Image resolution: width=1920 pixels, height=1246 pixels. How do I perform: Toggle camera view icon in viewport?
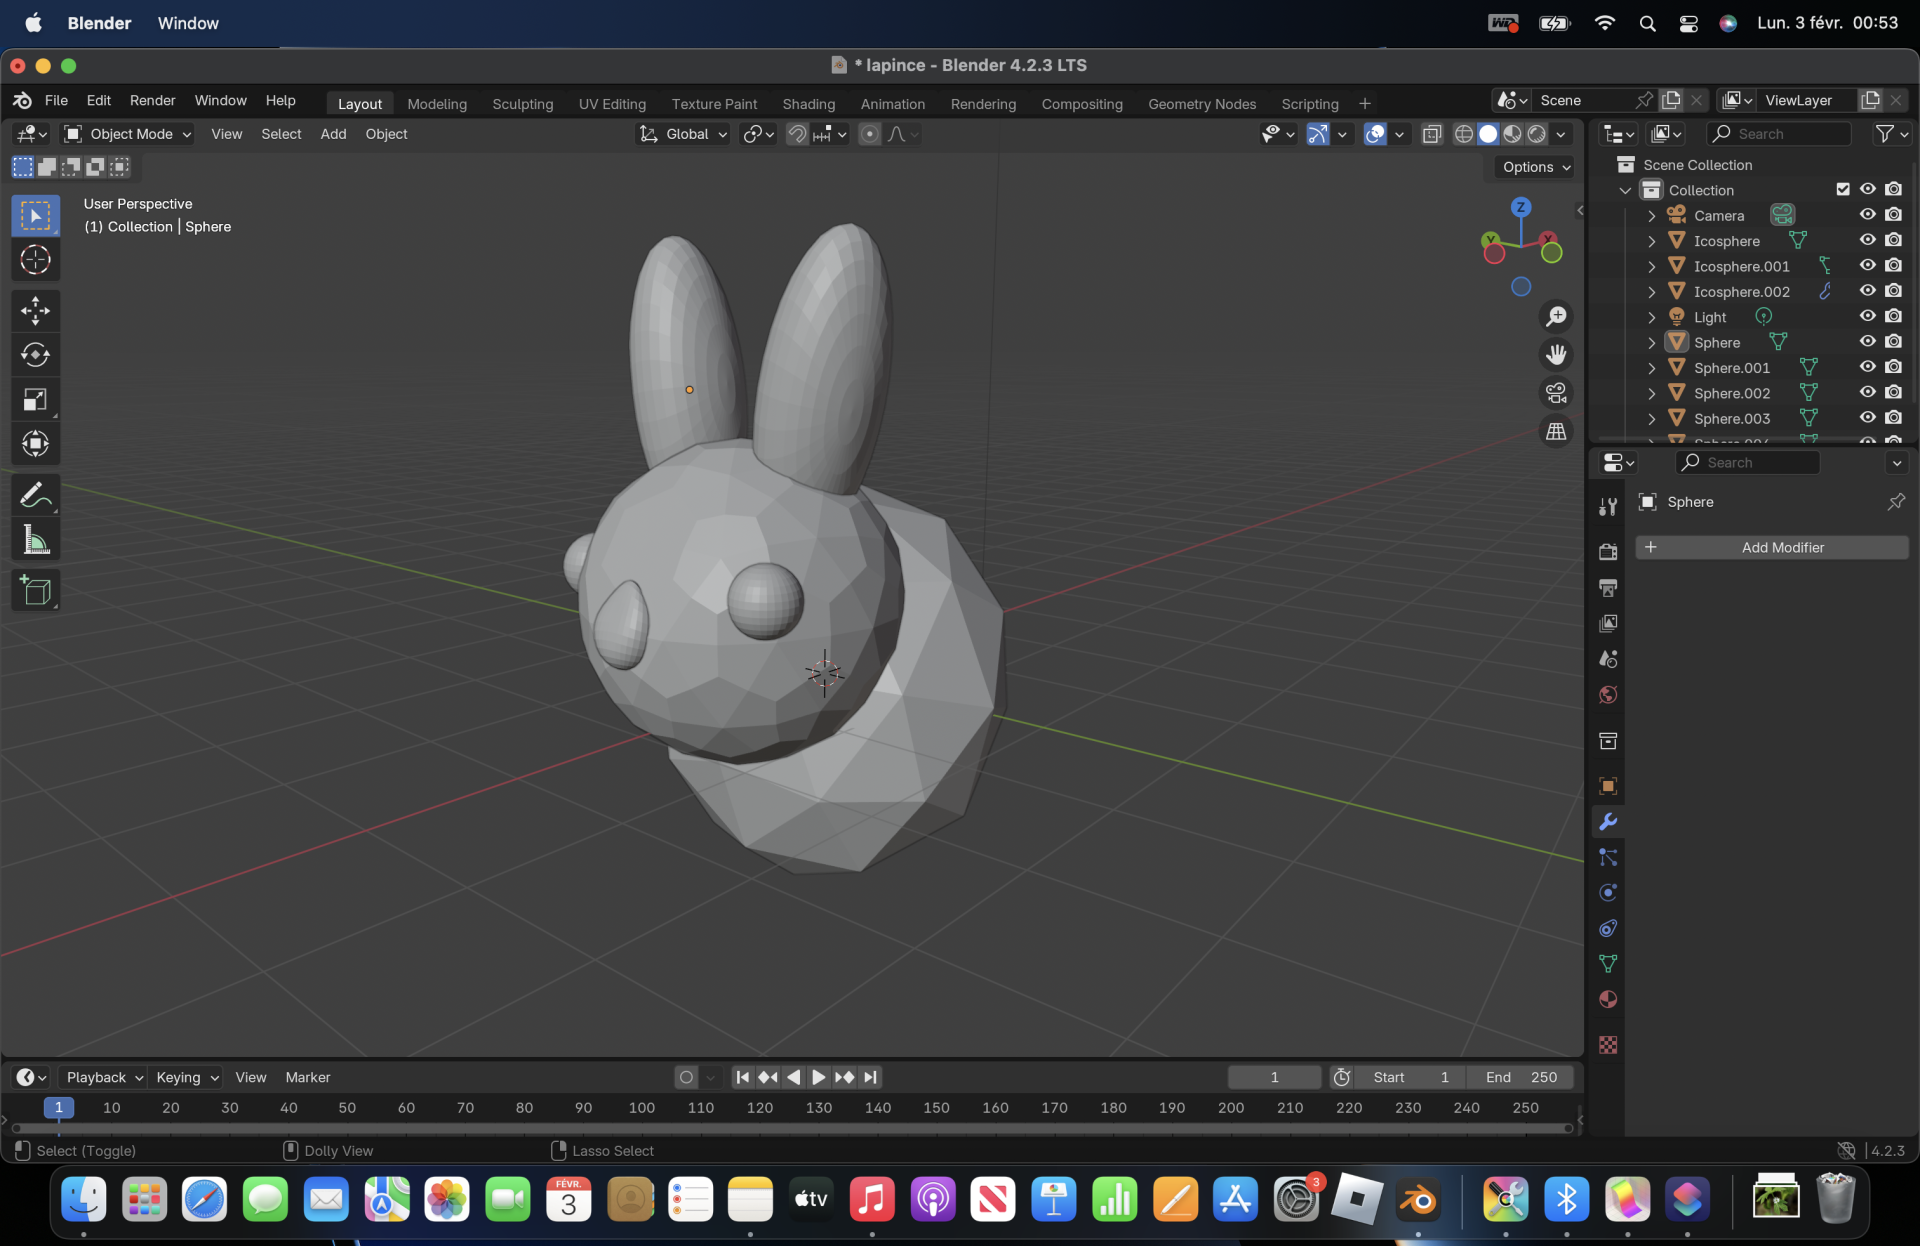click(x=1556, y=393)
